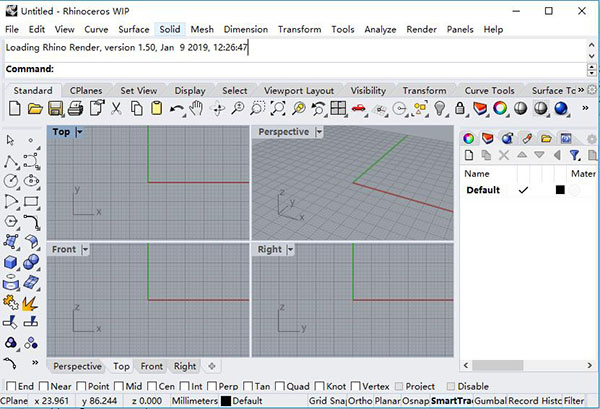Screen dimensions: 600x409
Task: Open the Right viewport dropdown arrow
Action: click(x=291, y=249)
